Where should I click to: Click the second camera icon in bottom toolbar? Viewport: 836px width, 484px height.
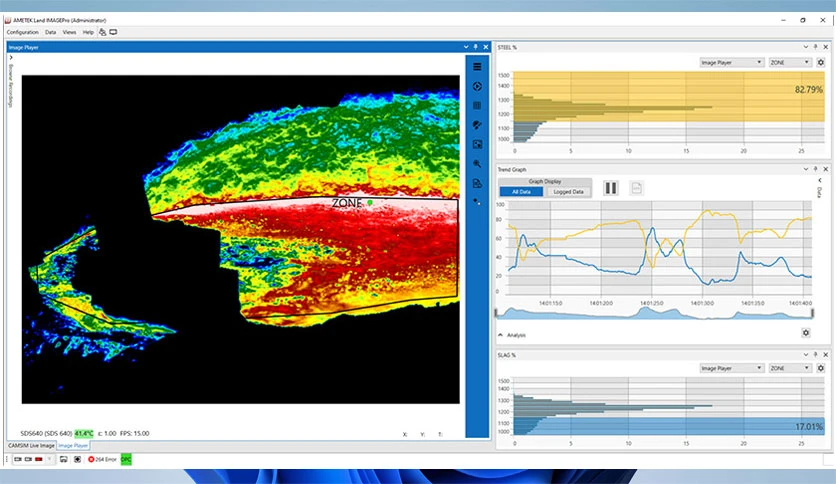[x=28, y=459]
